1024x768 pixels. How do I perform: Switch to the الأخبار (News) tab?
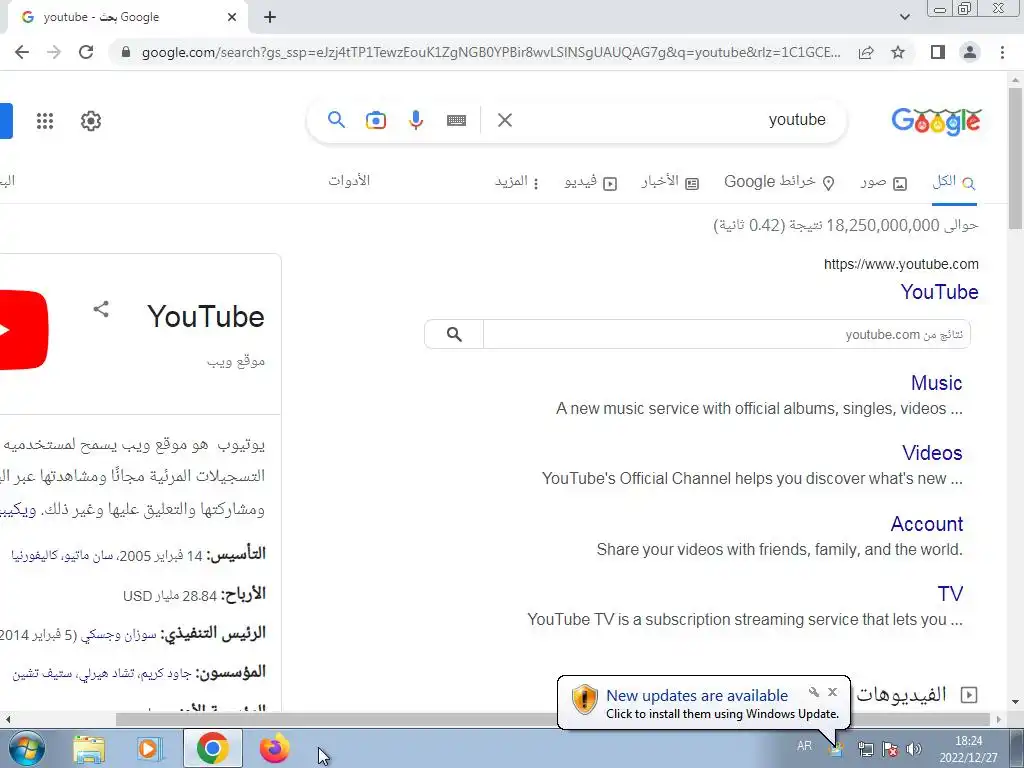coord(670,182)
